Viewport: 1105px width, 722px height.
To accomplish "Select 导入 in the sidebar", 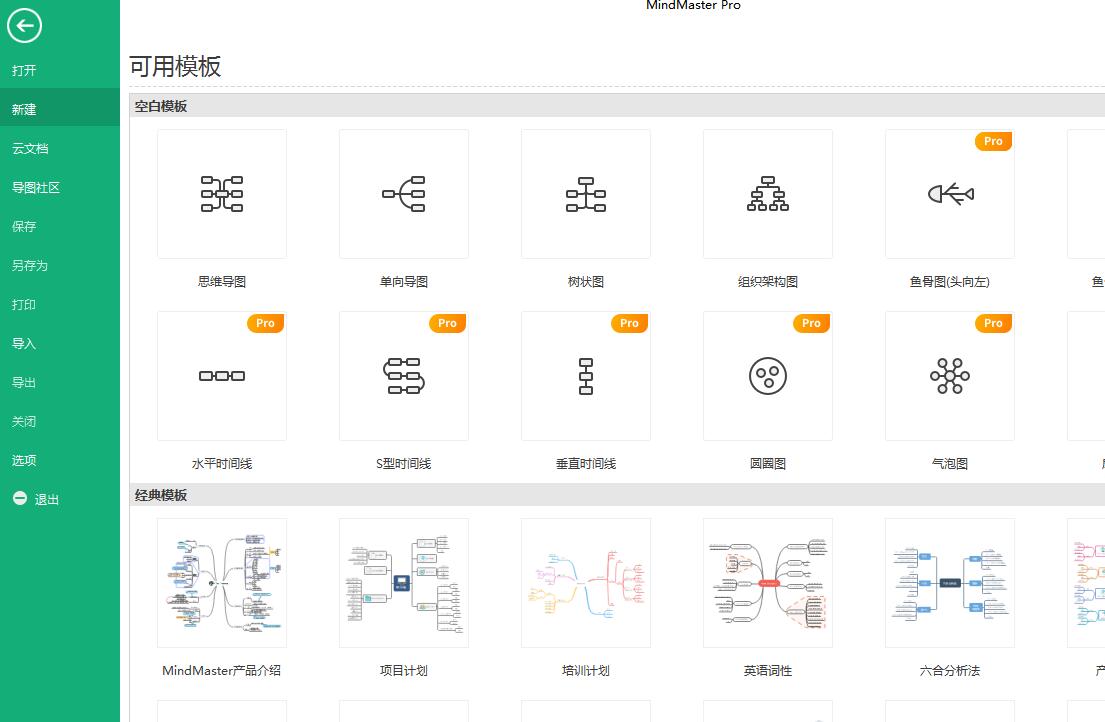I will (24, 343).
